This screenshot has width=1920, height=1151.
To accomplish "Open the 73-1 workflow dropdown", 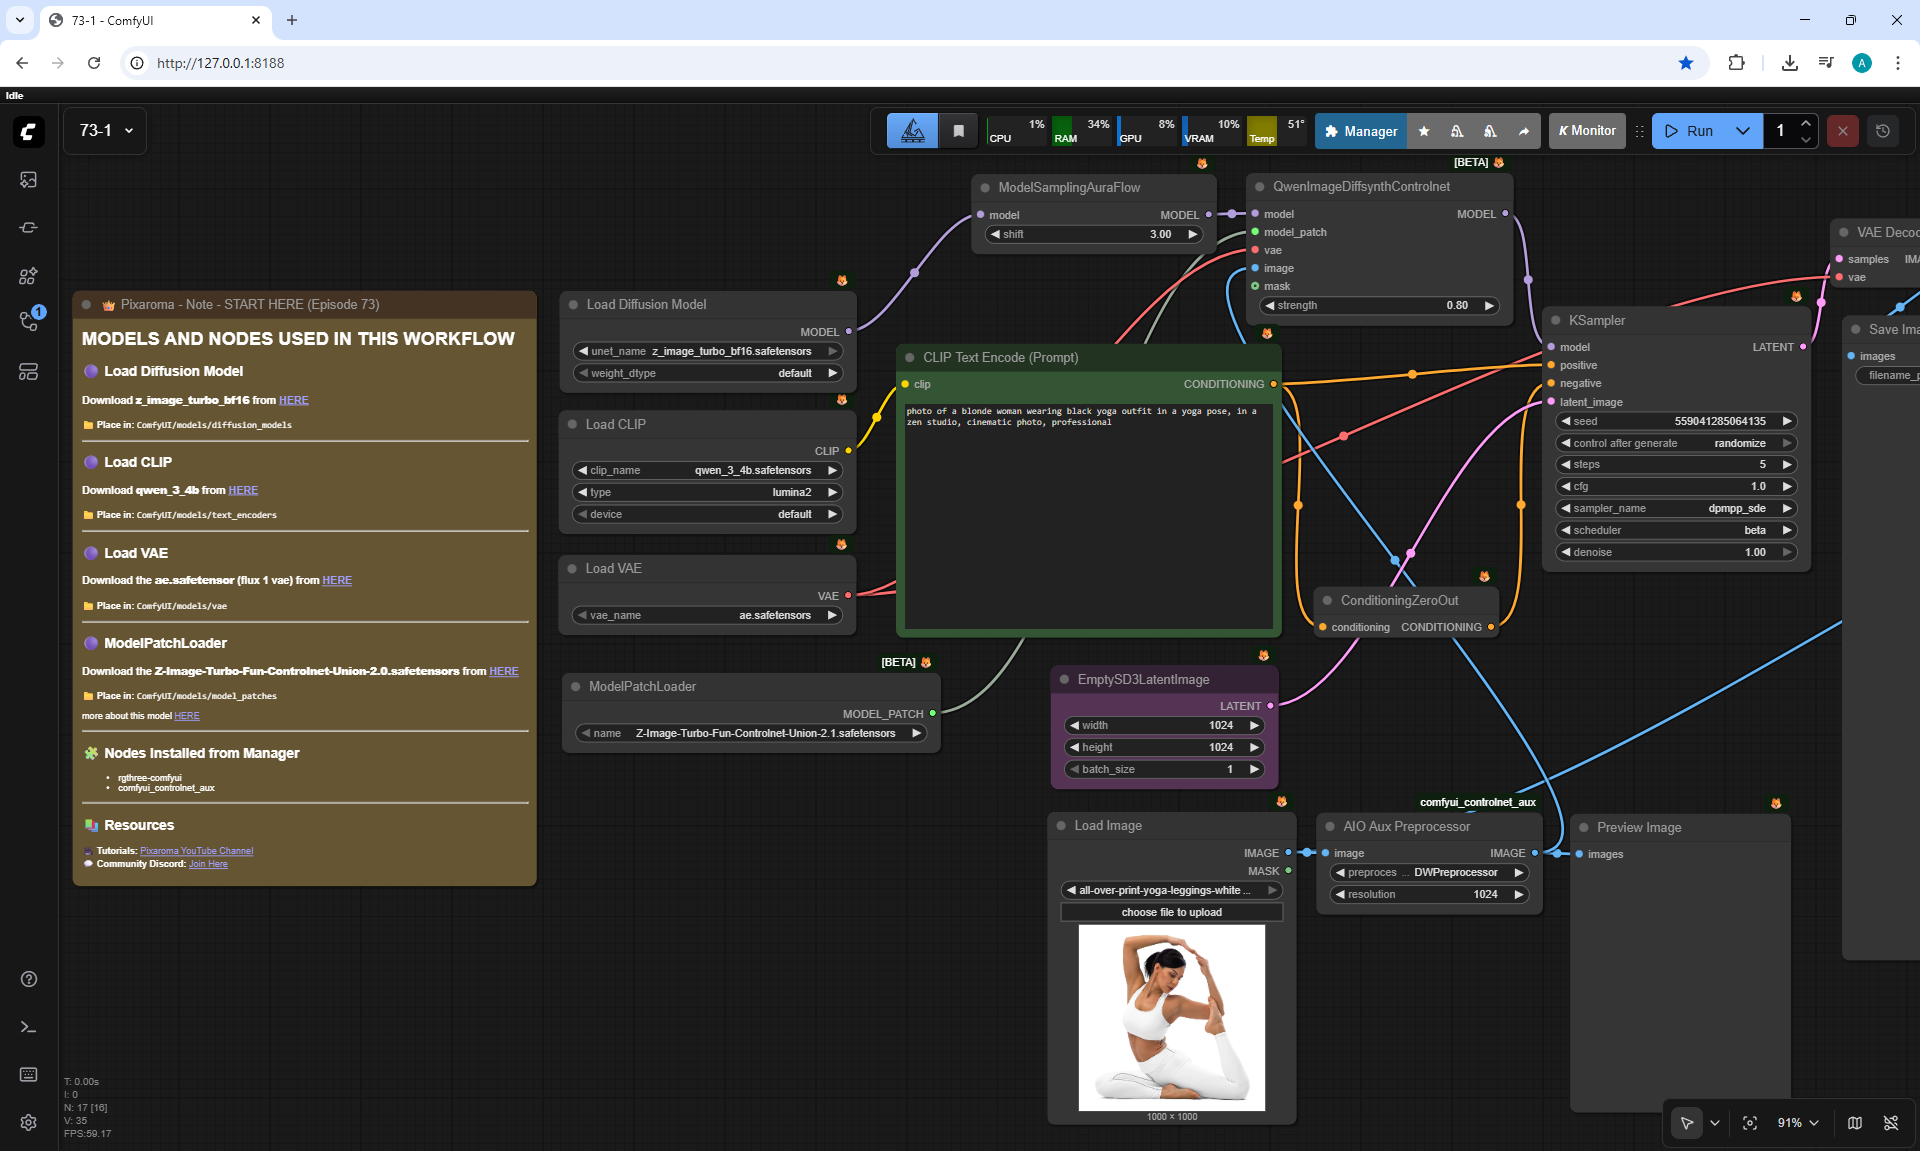I will (105, 131).
